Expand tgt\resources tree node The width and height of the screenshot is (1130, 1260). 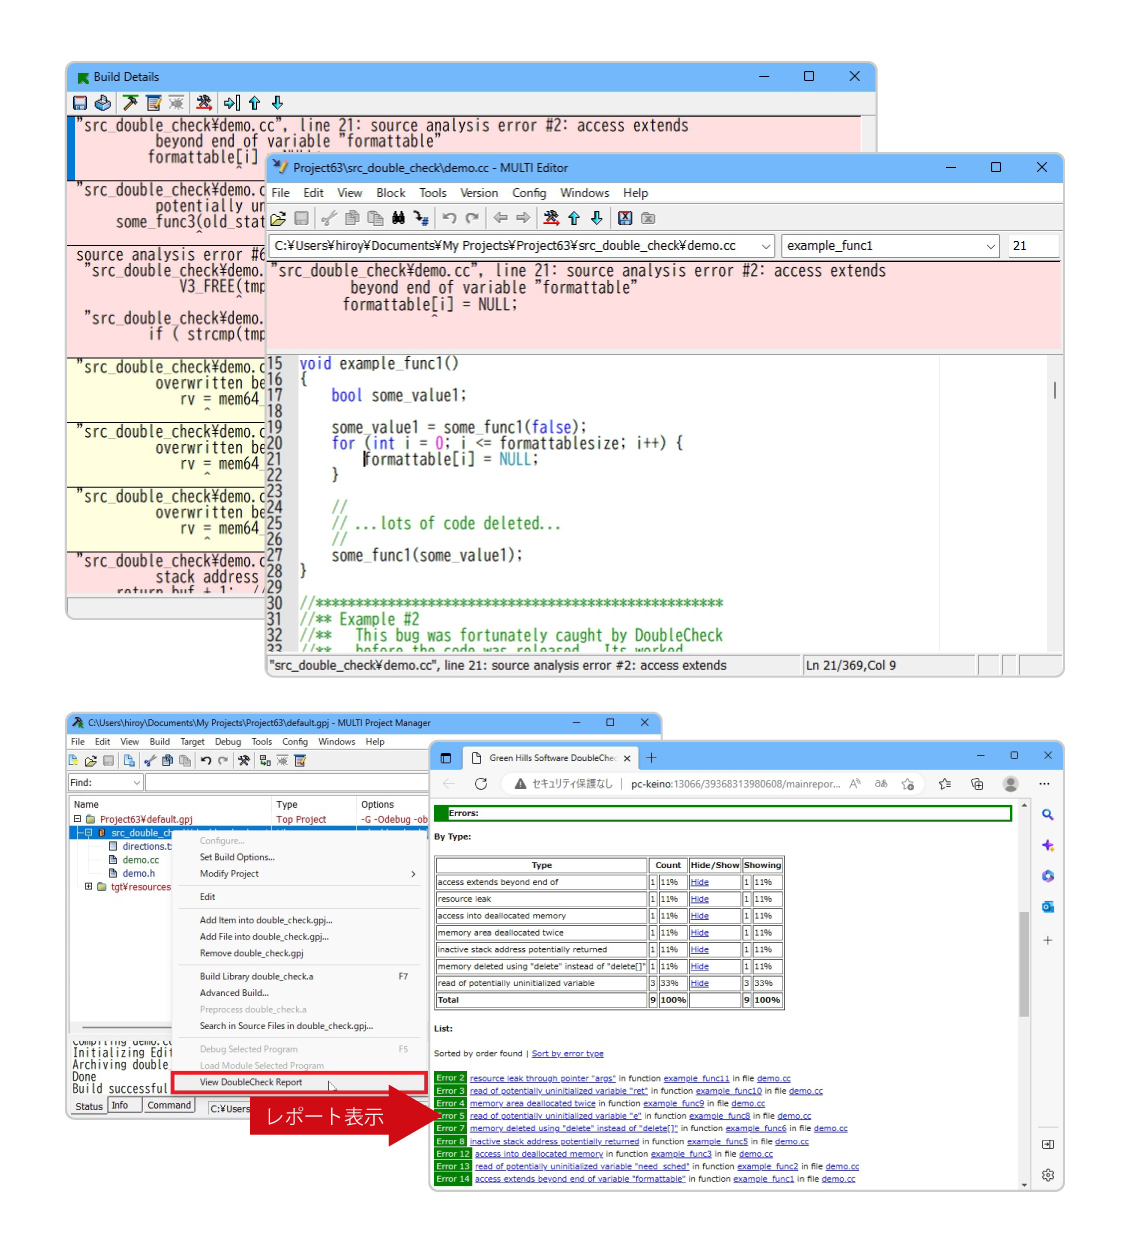click(x=88, y=886)
